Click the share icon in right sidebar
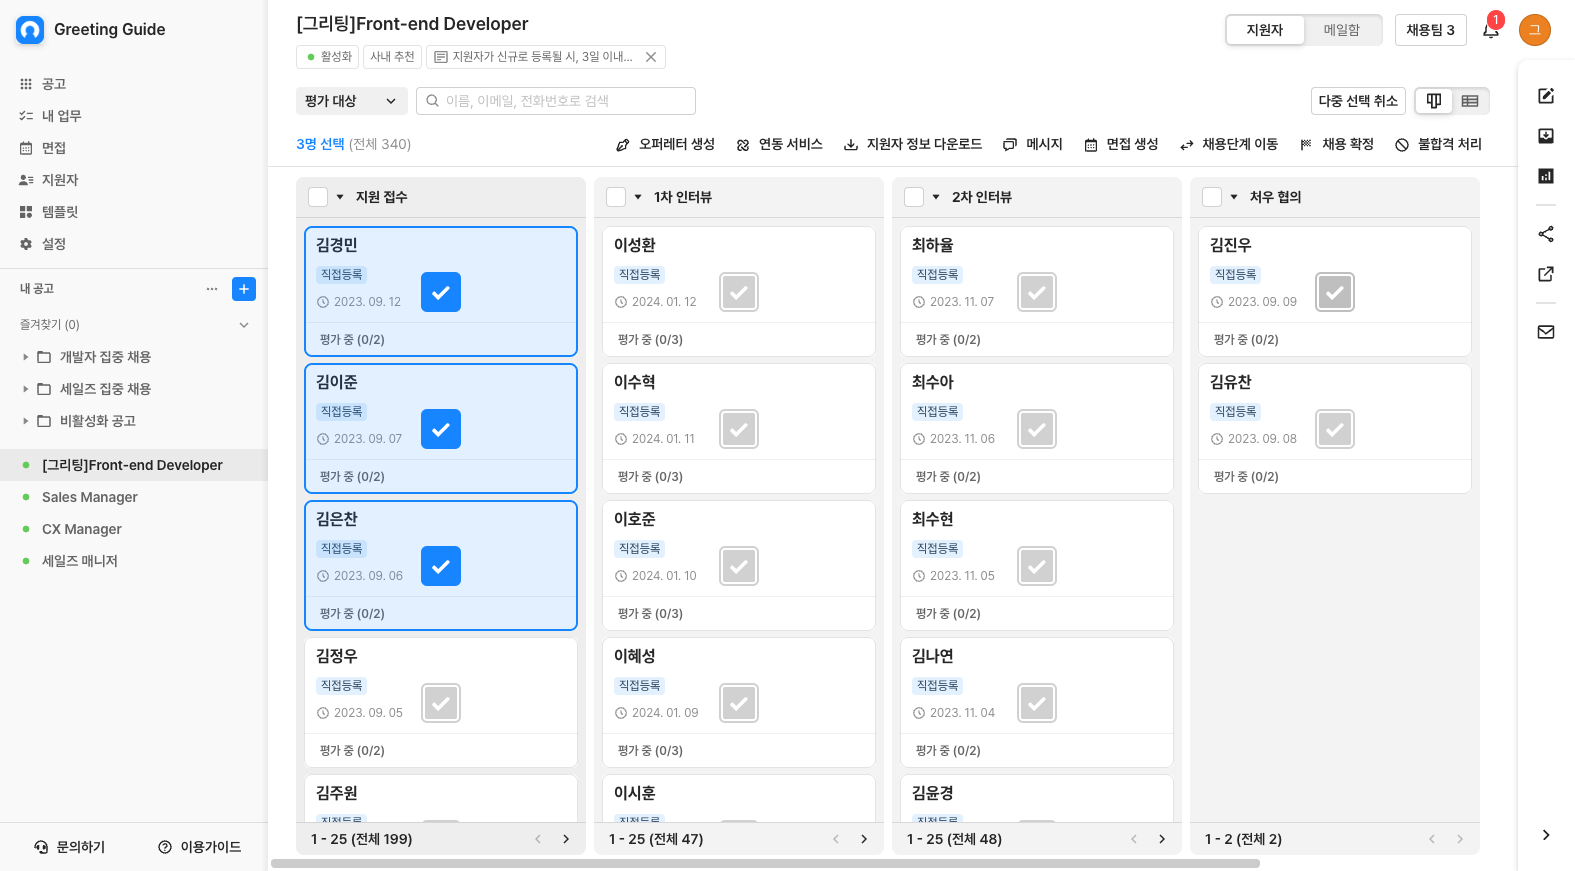This screenshot has height=871, width=1575. 1546,234
